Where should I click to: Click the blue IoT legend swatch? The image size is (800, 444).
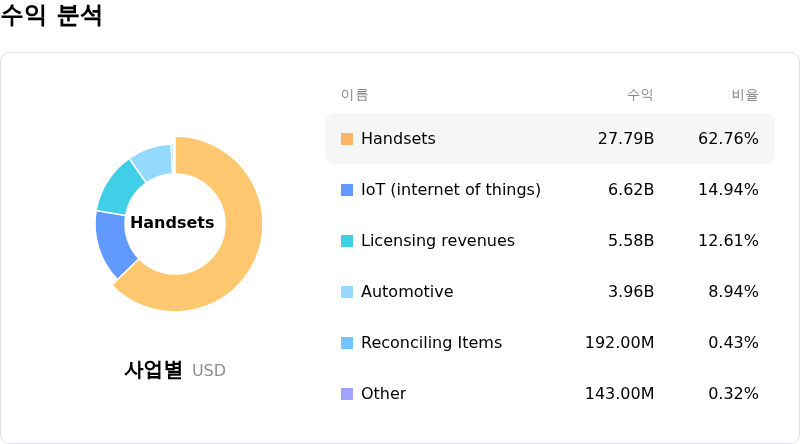(x=347, y=190)
